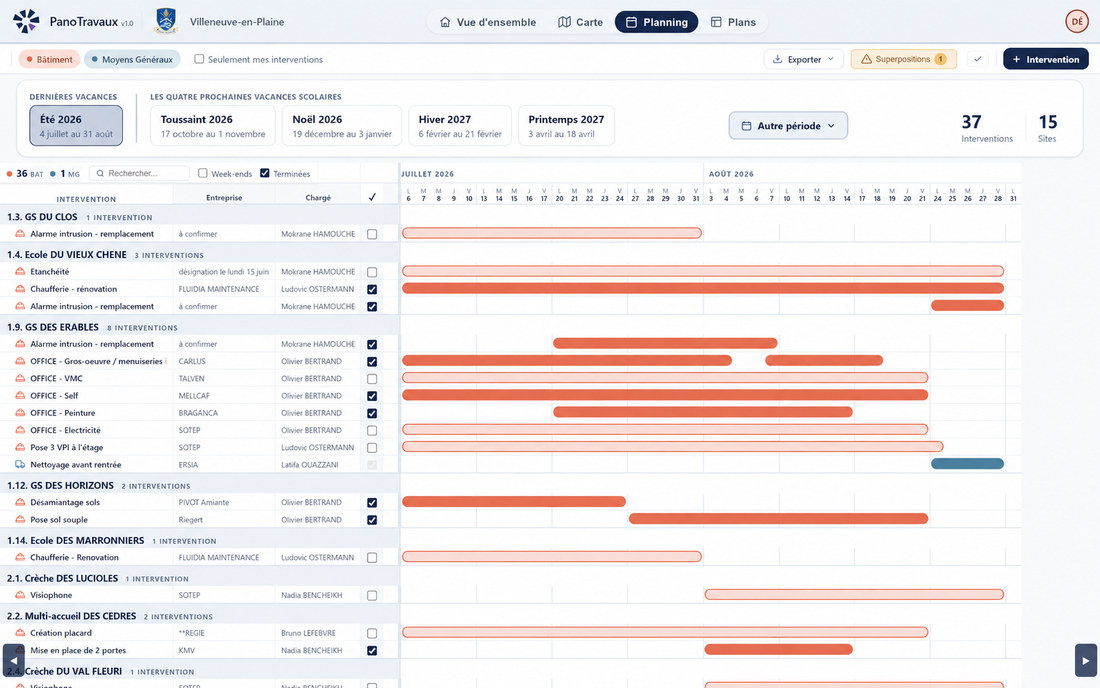Select the Planning tab

tap(656, 22)
